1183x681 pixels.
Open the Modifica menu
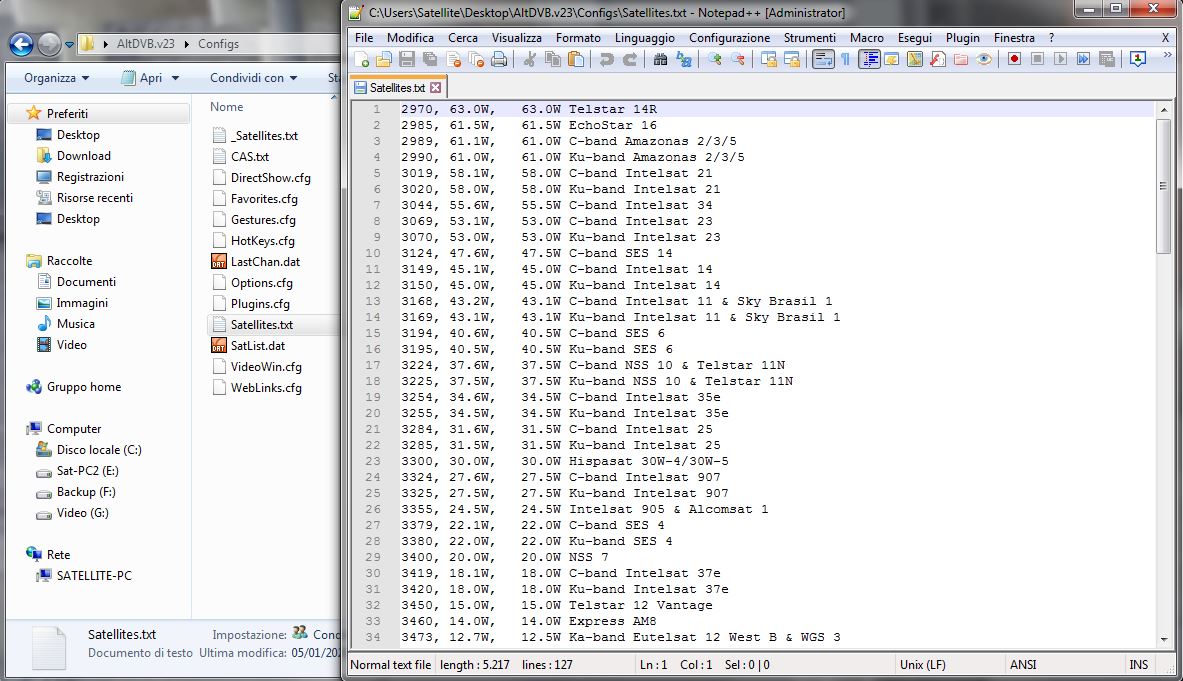pyautogui.click(x=410, y=38)
